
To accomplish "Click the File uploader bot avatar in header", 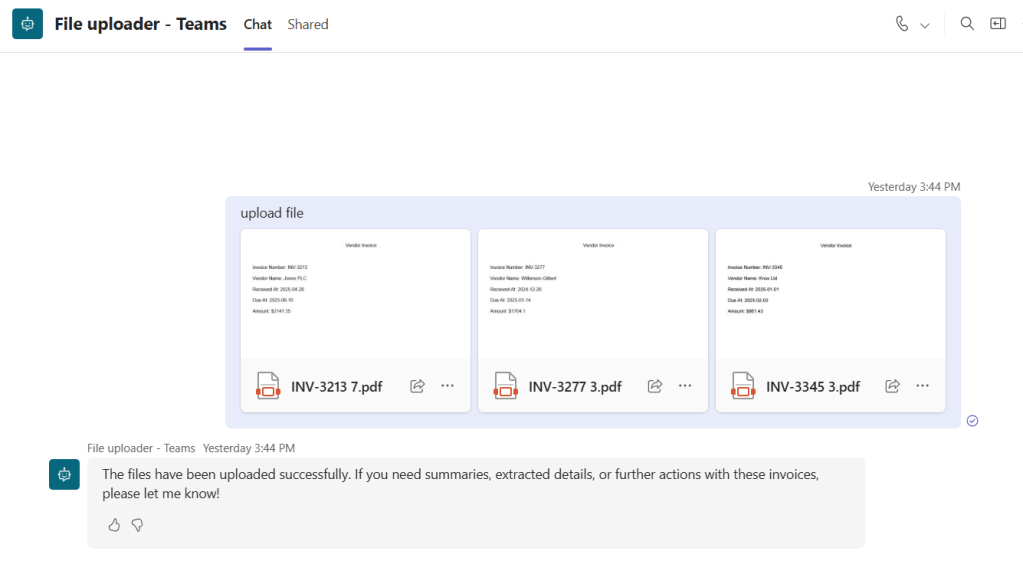I will pos(27,24).
